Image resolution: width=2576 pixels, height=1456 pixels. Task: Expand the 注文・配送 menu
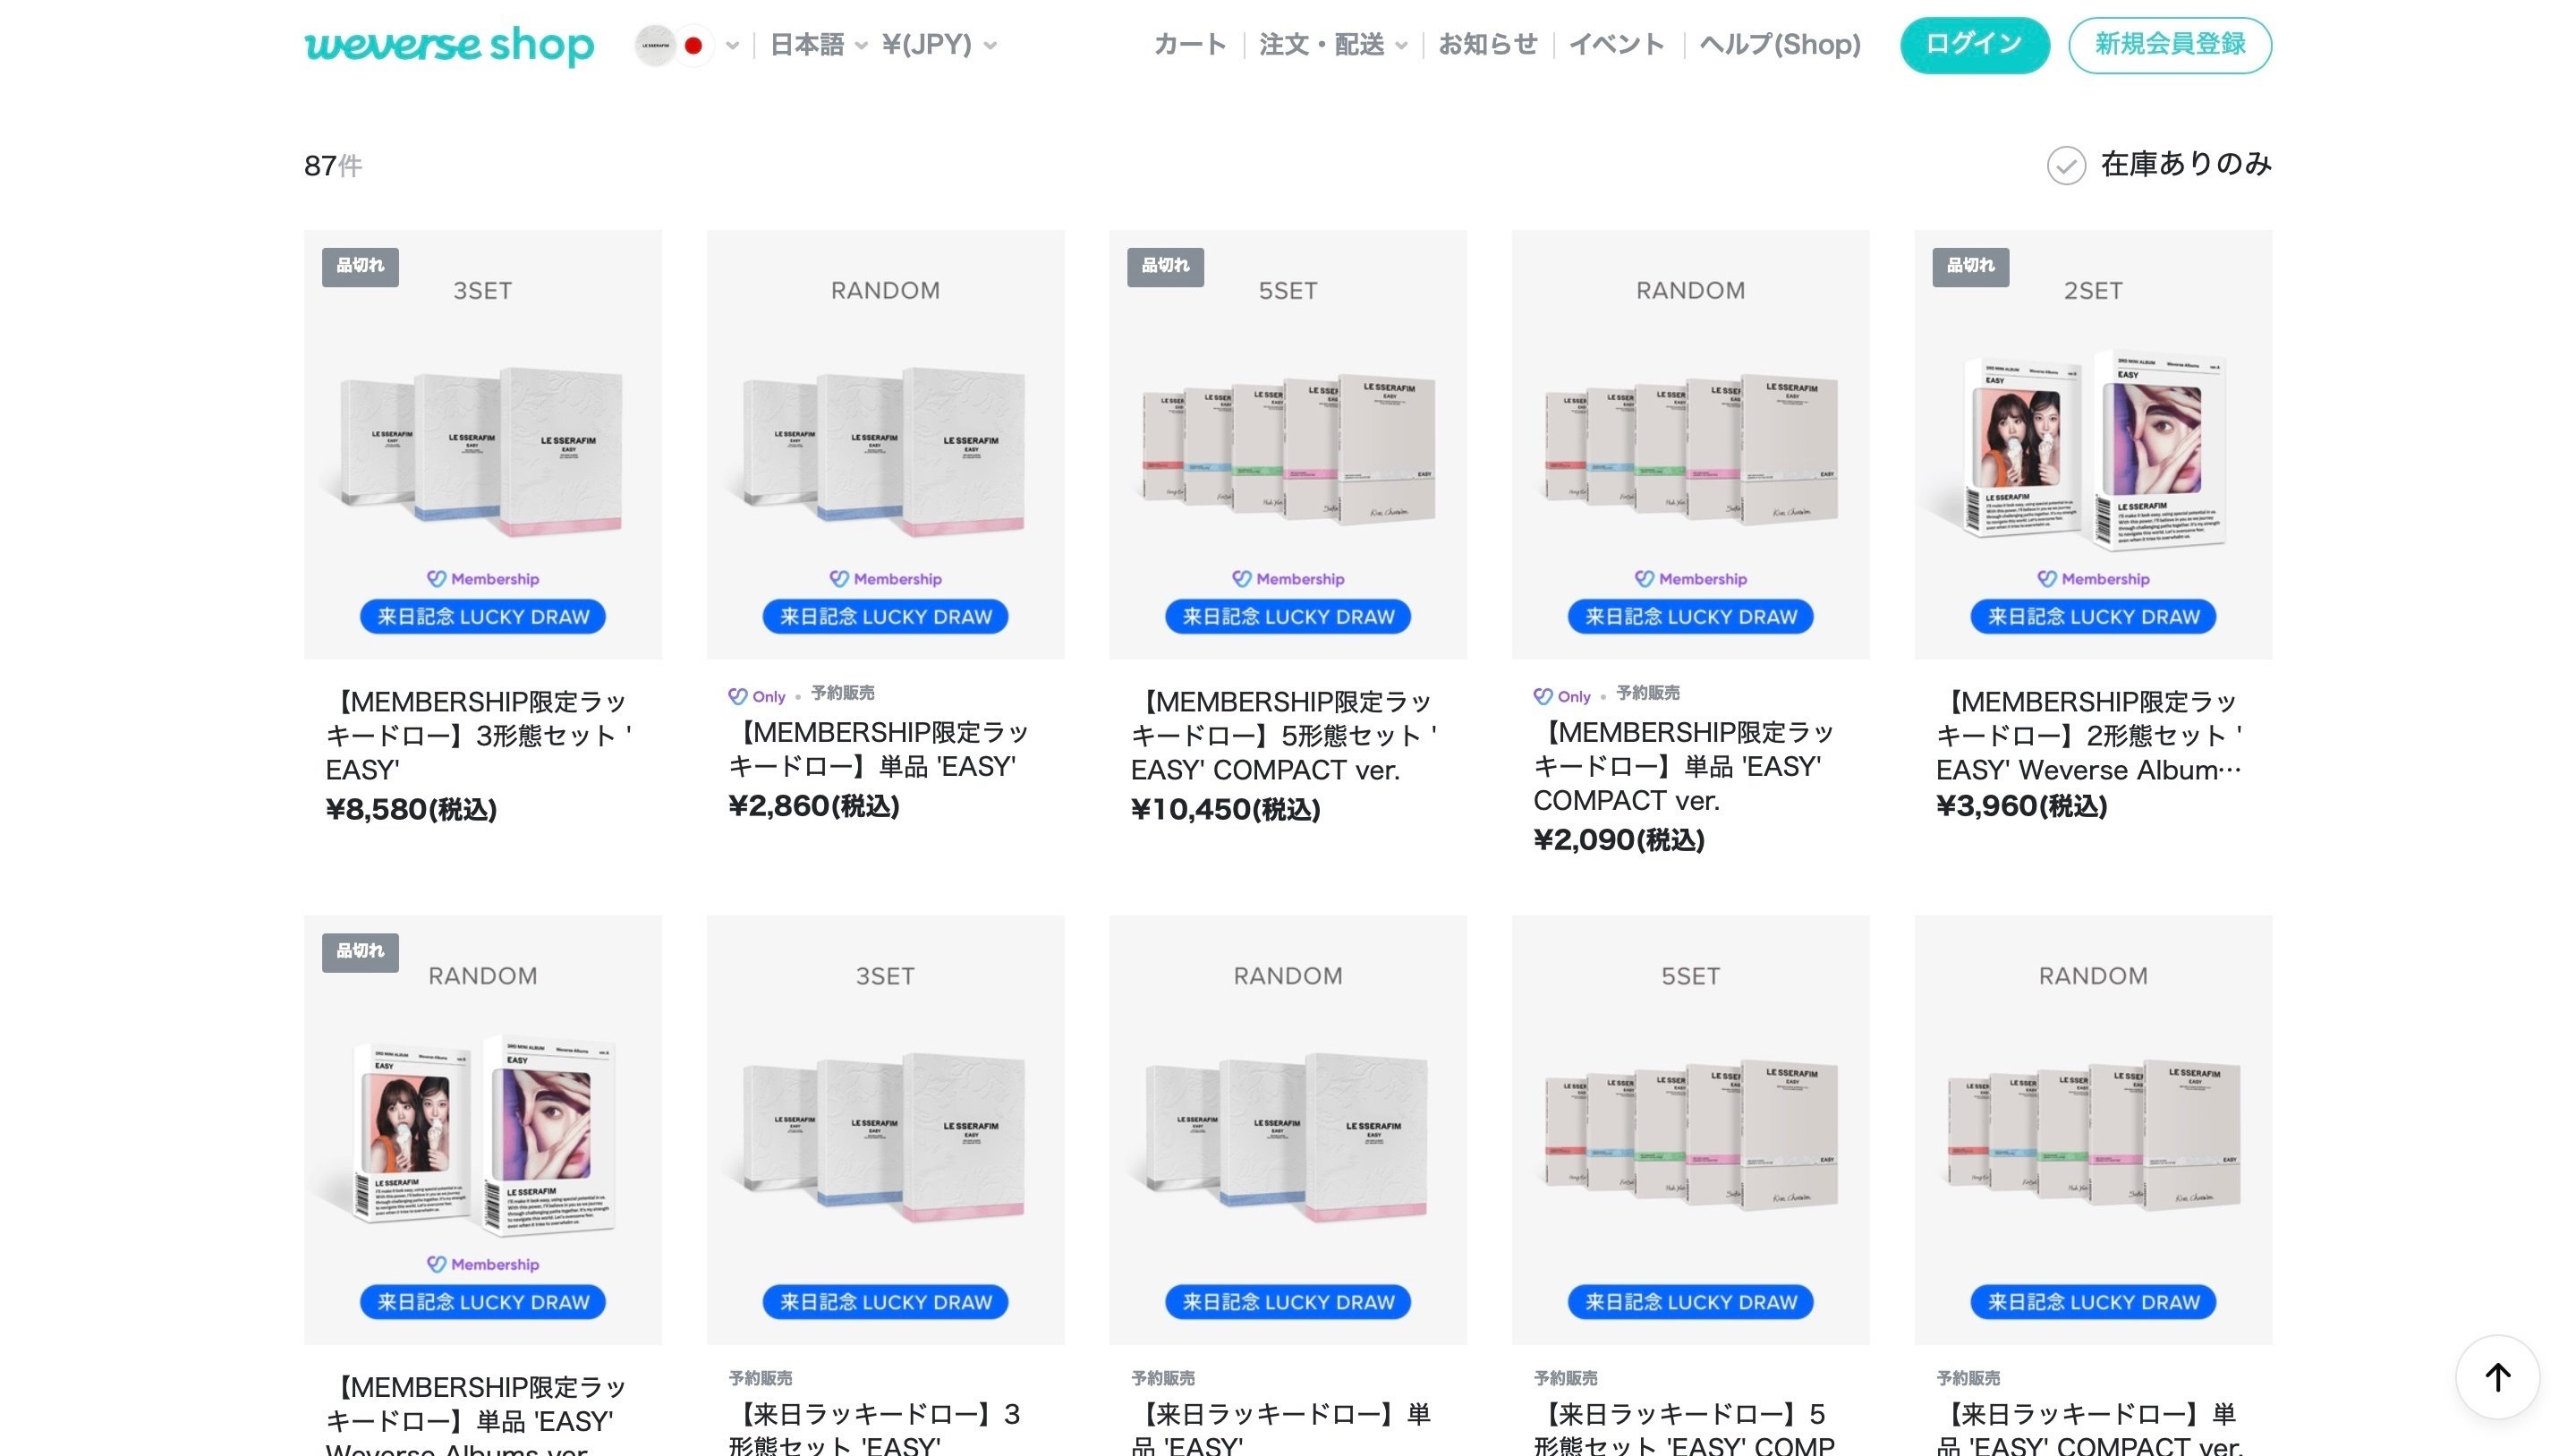[x=1333, y=45]
